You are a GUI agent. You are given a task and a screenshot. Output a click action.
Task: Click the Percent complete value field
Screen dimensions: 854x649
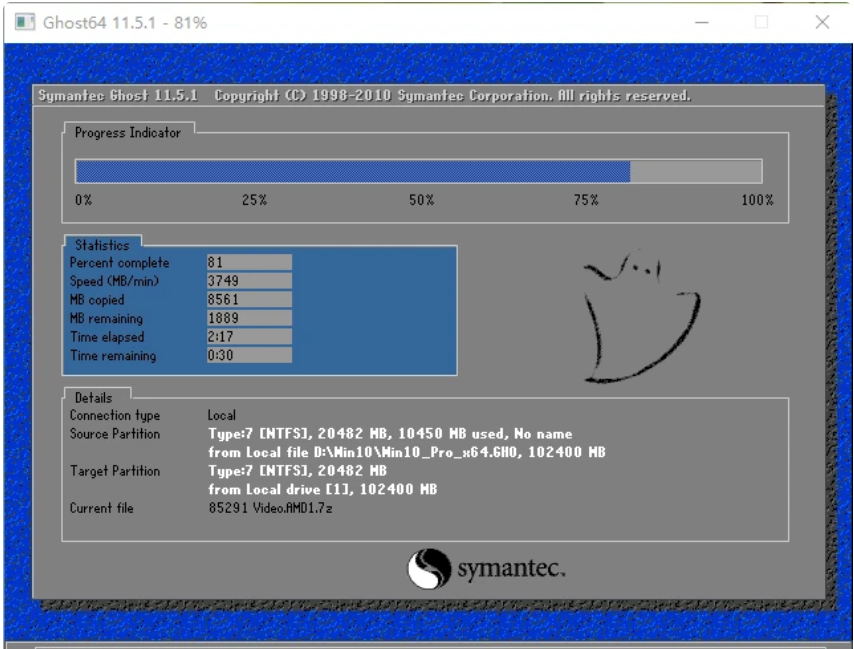[249, 262]
